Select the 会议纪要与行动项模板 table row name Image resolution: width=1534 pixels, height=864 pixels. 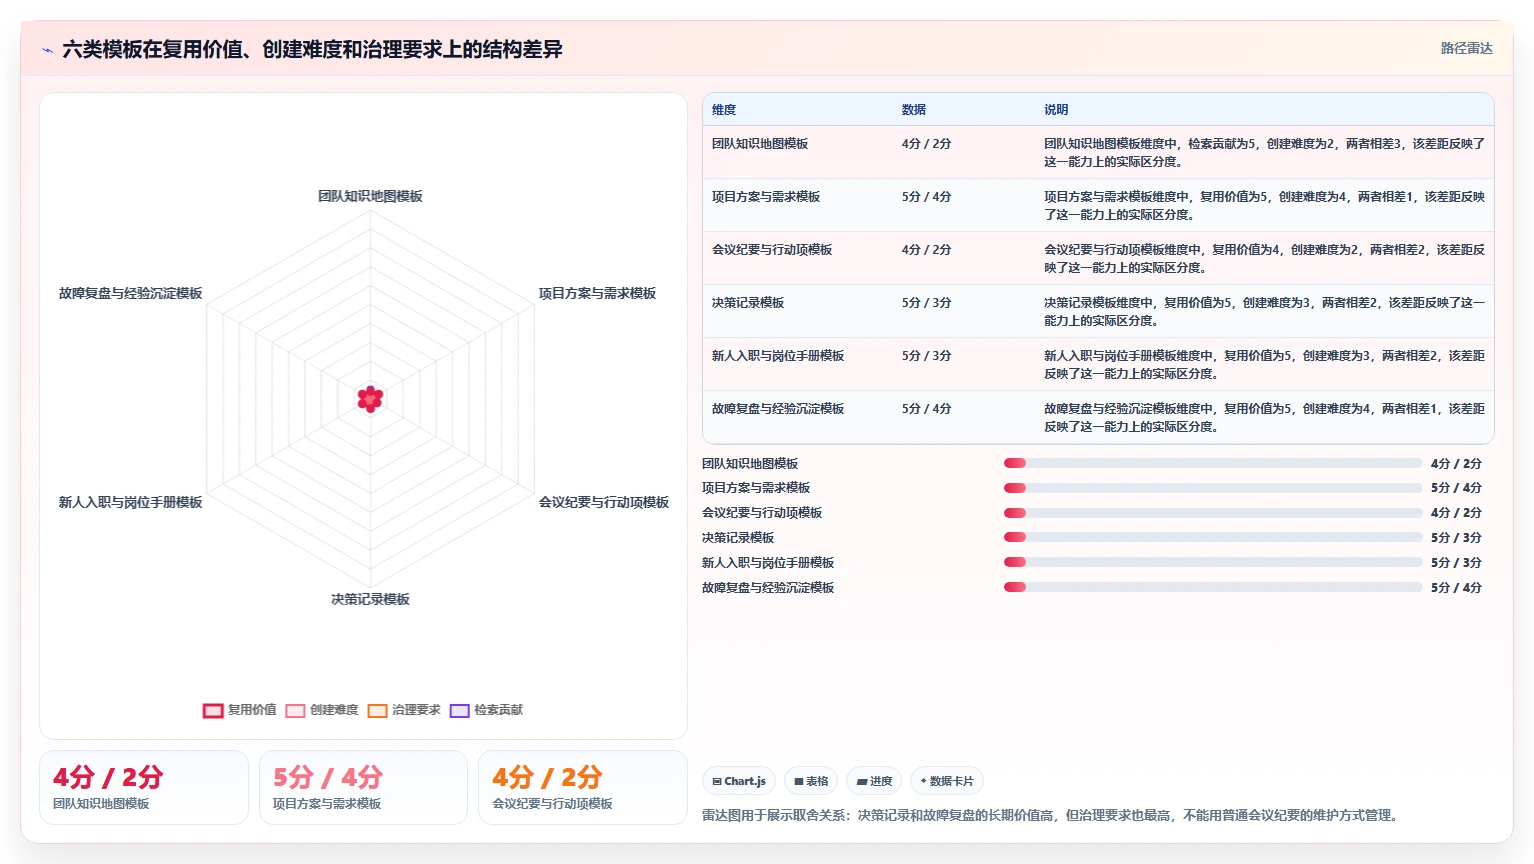coord(772,250)
